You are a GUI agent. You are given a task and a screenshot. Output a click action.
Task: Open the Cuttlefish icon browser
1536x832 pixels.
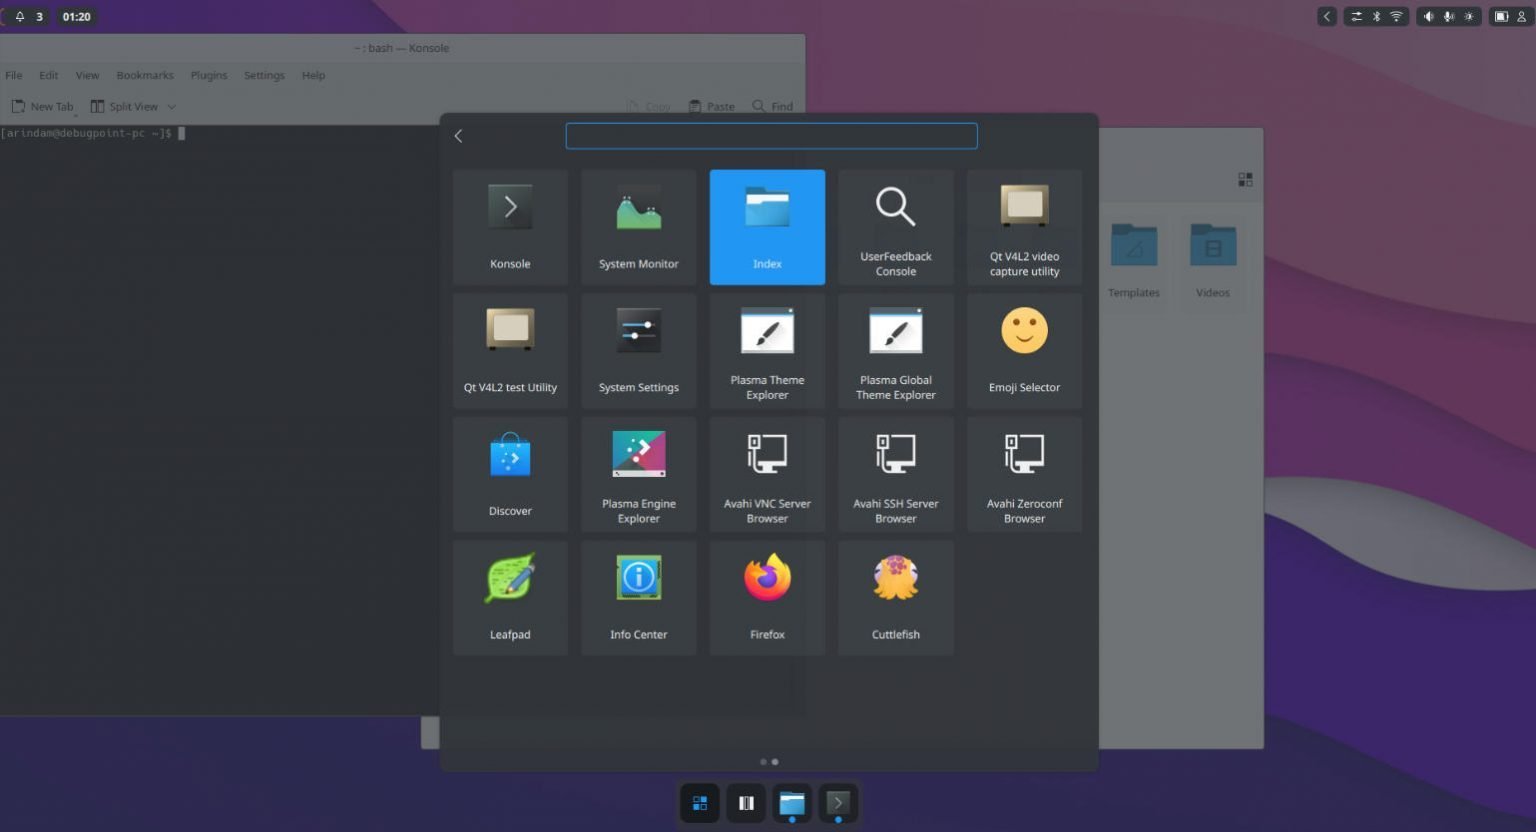coord(895,596)
